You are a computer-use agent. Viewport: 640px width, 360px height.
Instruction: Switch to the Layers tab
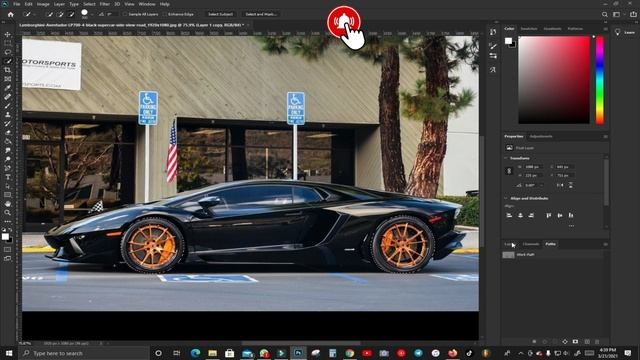pos(510,244)
